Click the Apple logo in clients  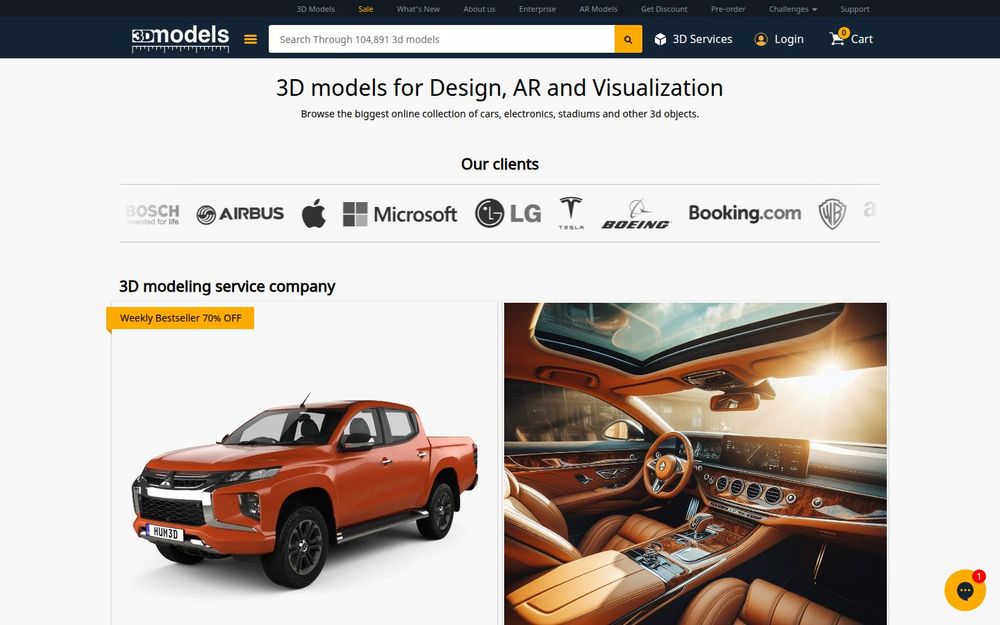314,213
